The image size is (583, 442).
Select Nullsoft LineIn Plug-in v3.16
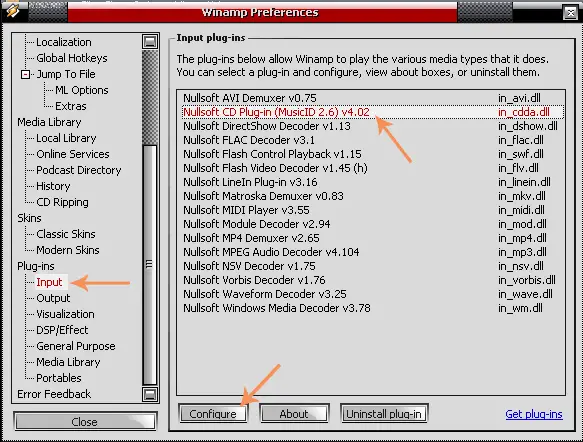click(373, 183)
